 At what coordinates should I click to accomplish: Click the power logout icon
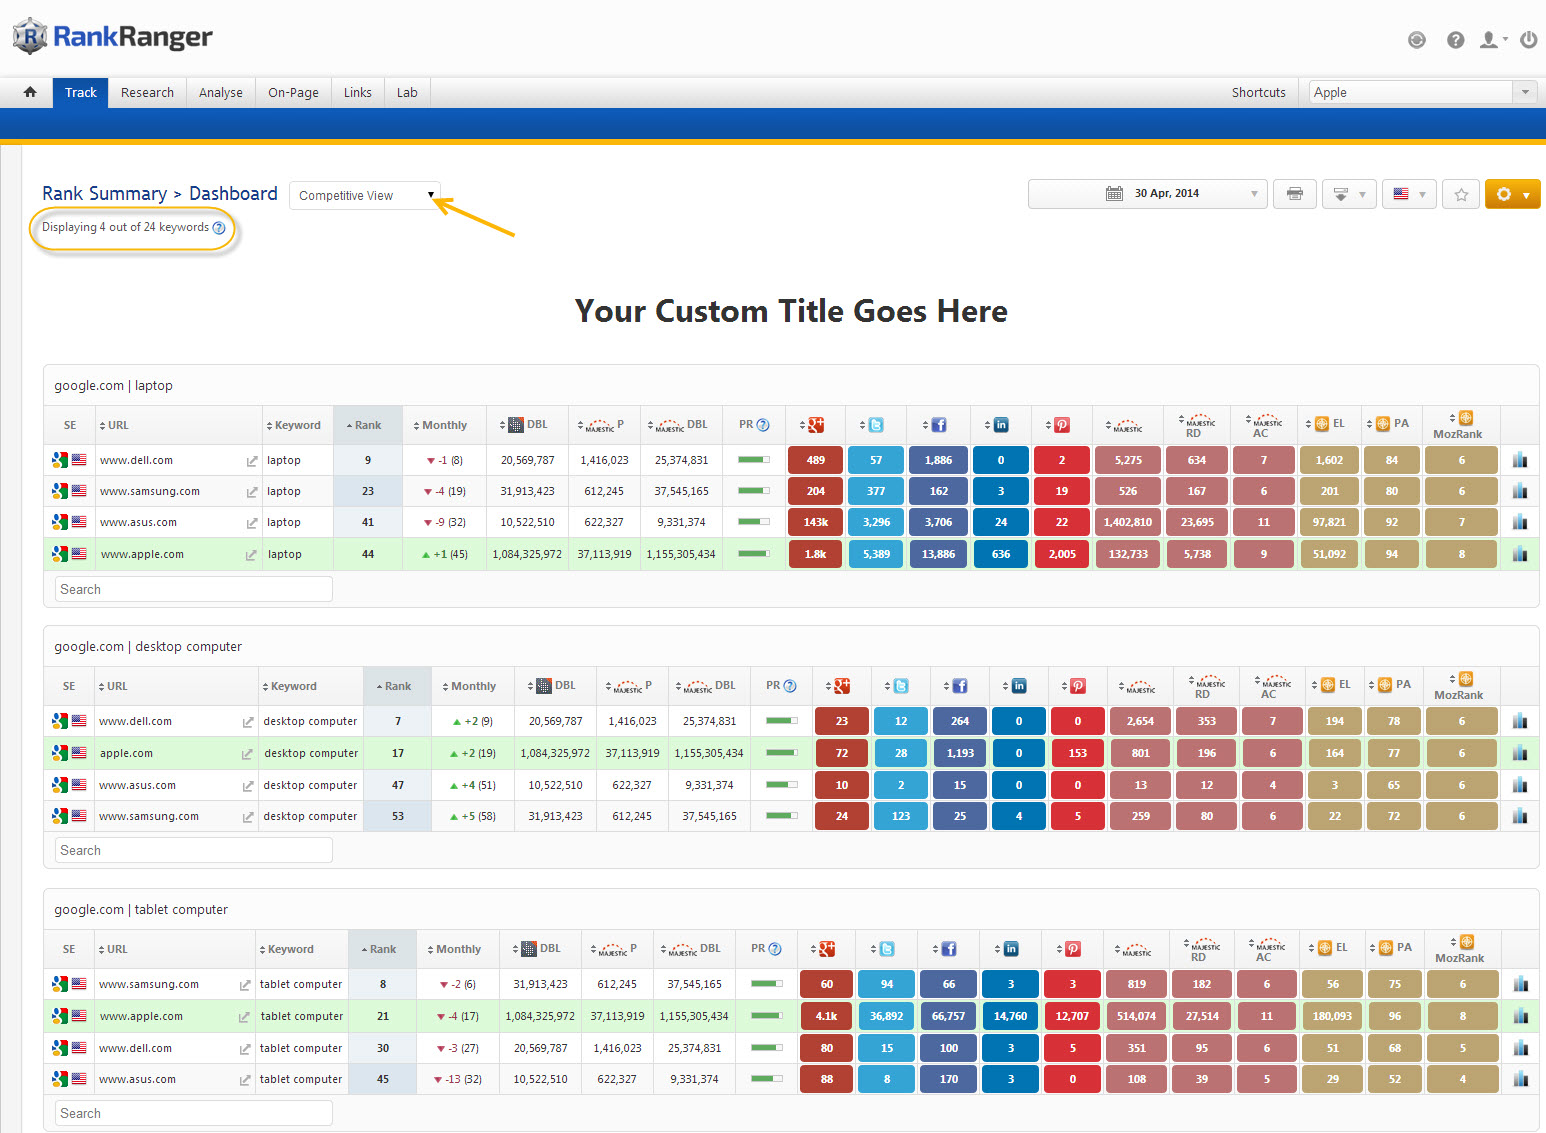coord(1528,40)
